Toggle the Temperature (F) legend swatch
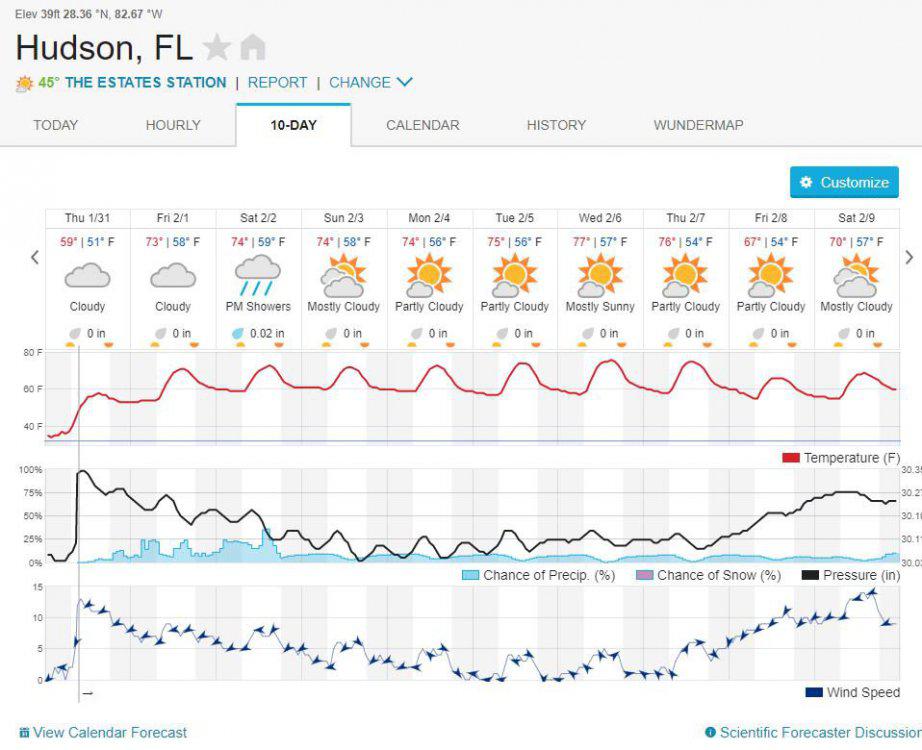Viewport: 922px width, 750px height. tap(791, 458)
